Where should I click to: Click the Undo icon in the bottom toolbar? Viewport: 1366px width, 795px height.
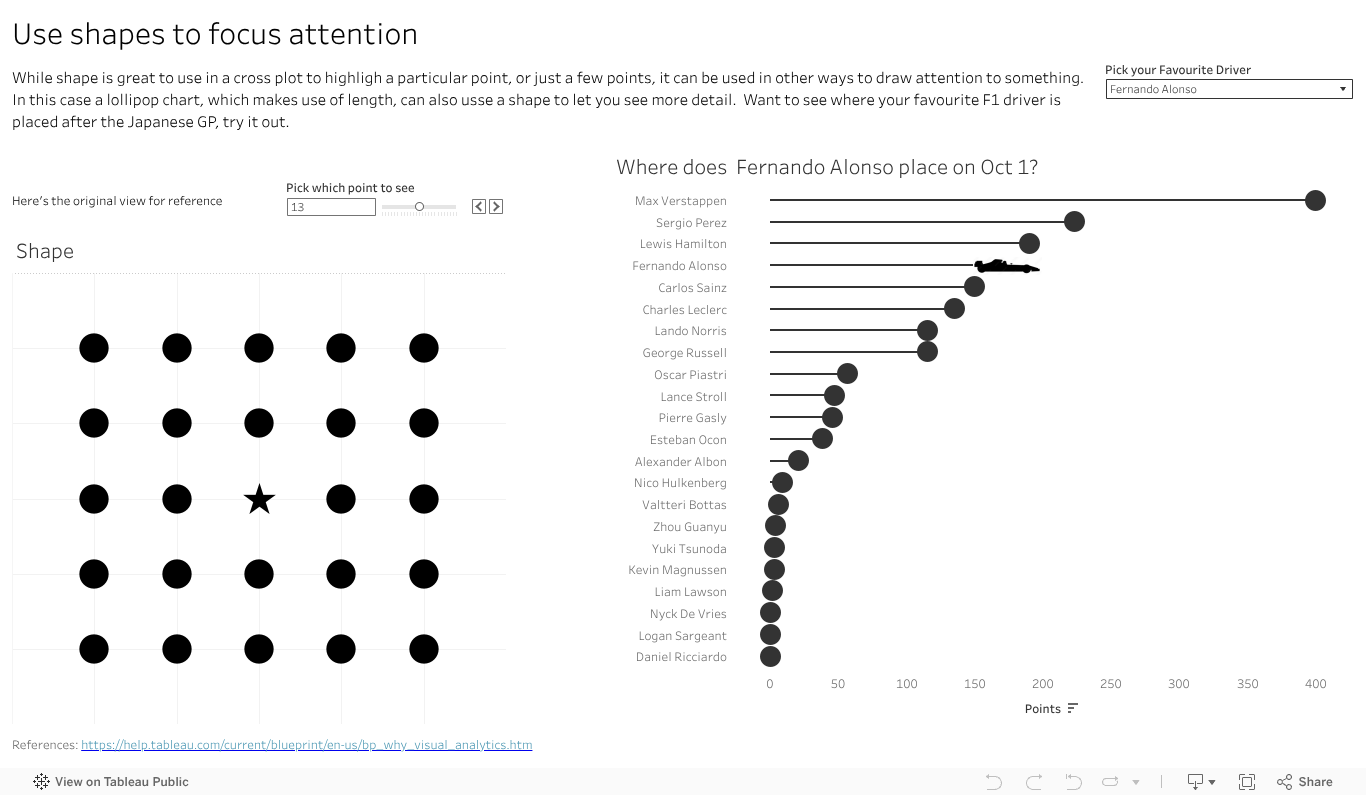(x=992, y=781)
